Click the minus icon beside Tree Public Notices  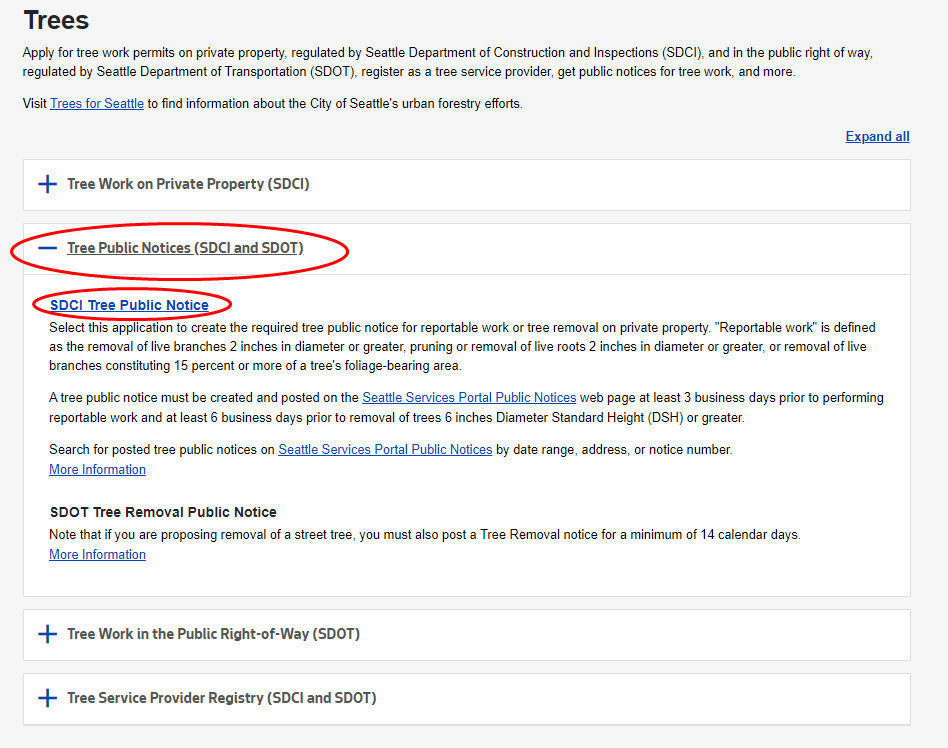pos(47,248)
